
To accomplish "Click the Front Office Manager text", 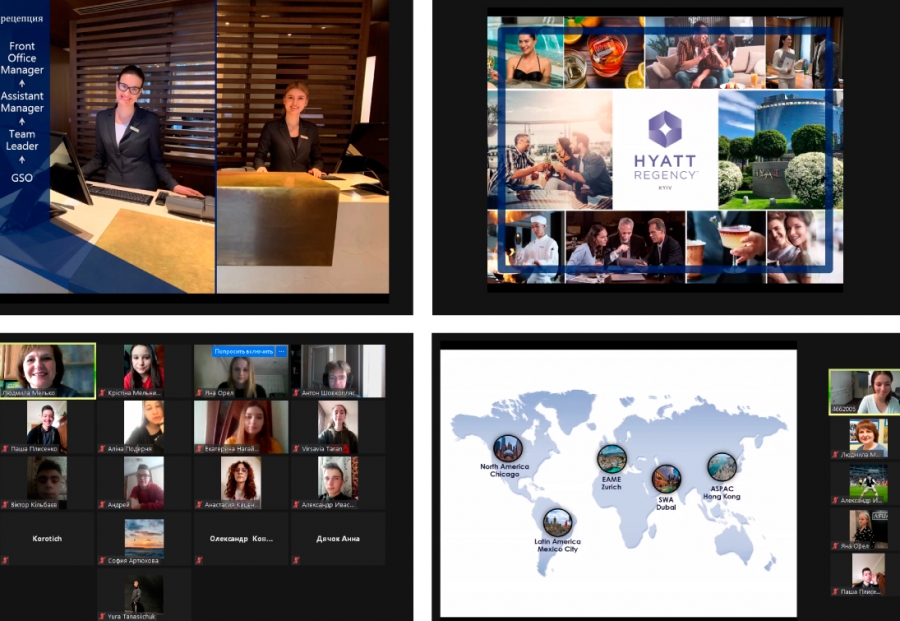I will point(22,58).
